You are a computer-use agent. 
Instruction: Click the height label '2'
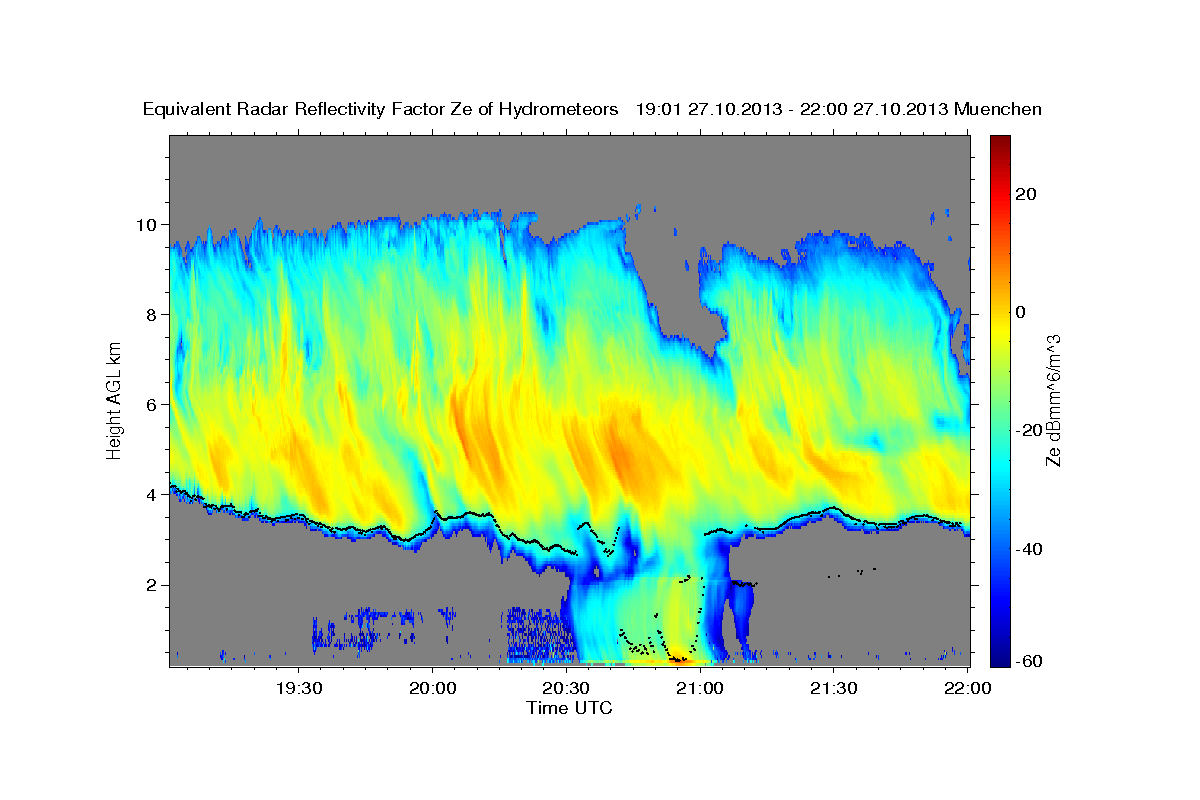(x=153, y=585)
